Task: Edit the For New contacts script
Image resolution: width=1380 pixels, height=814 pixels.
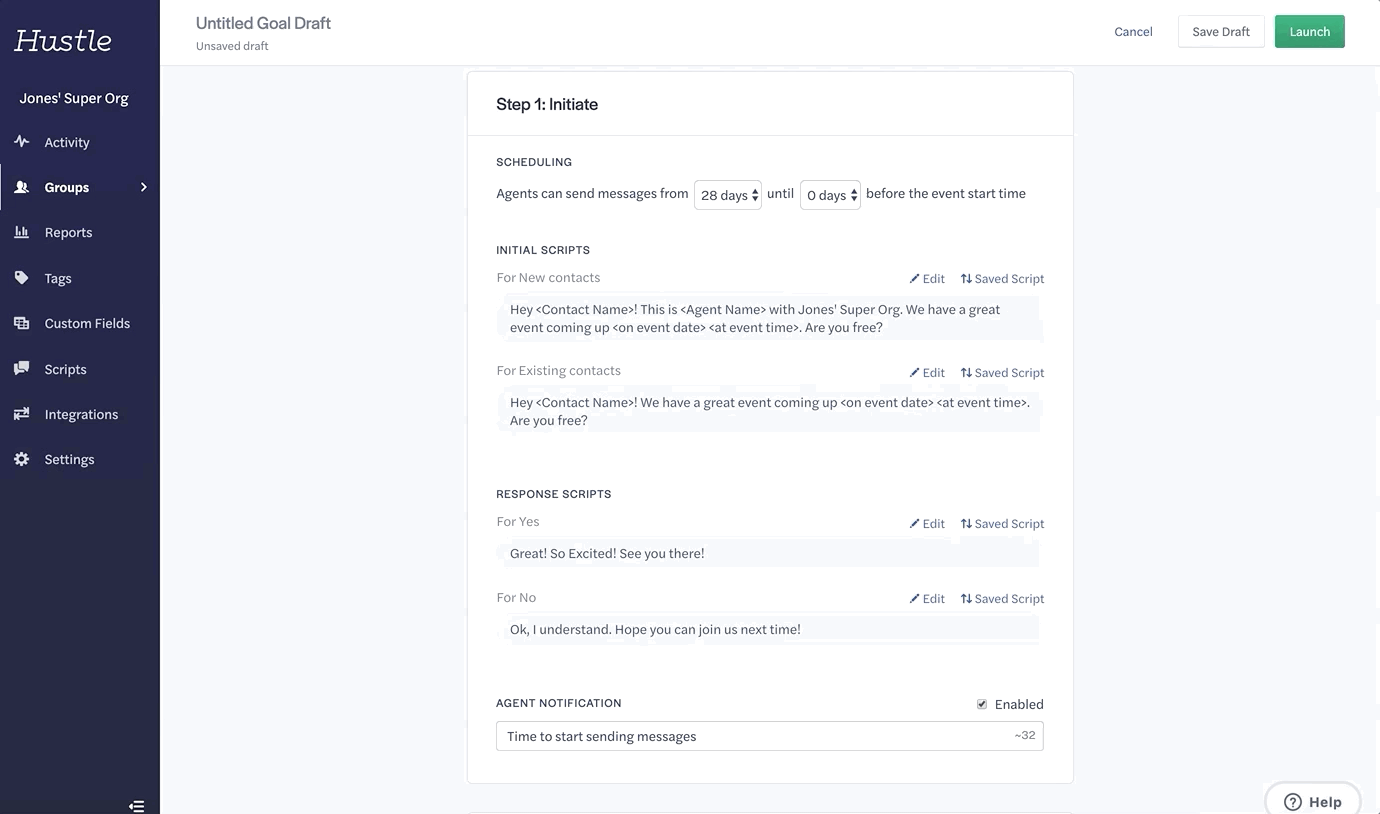Action: (x=927, y=279)
